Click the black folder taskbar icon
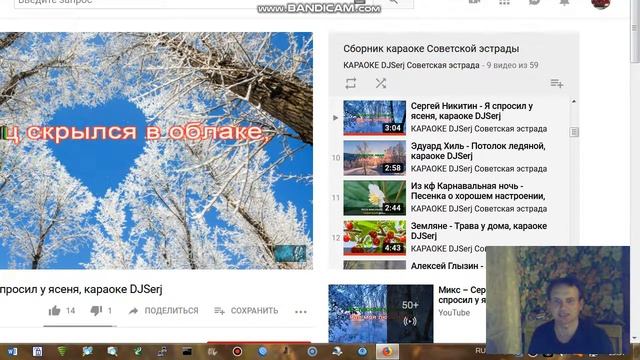The height and width of the screenshot is (360, 640). click(187, 351)
